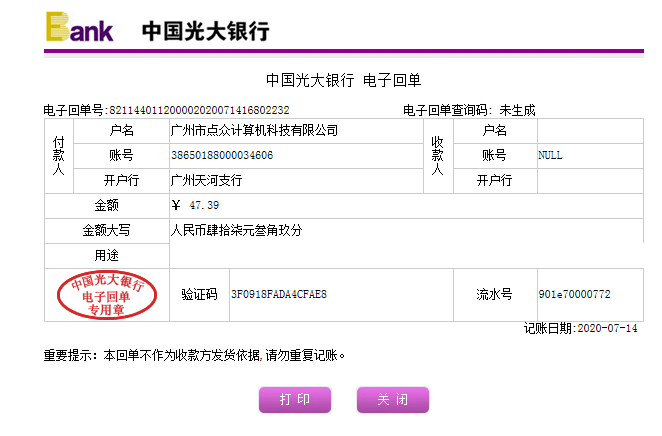The height and width of the screenshot is (436, 662).
Task: Select the 人民币肆拾柒元叁角玖分 amount text
Action: point(237,231)
